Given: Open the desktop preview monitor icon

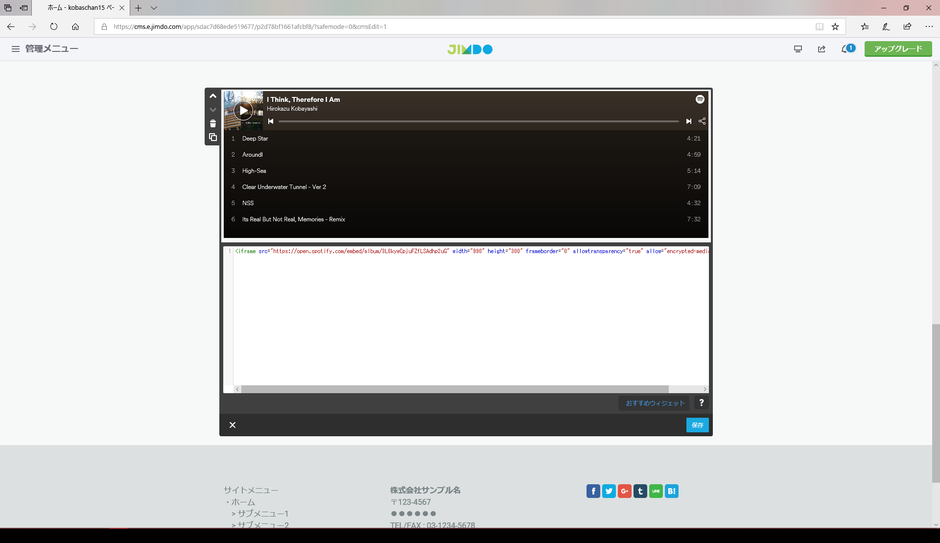Looking at the screenshot, I should click(798, 49).
